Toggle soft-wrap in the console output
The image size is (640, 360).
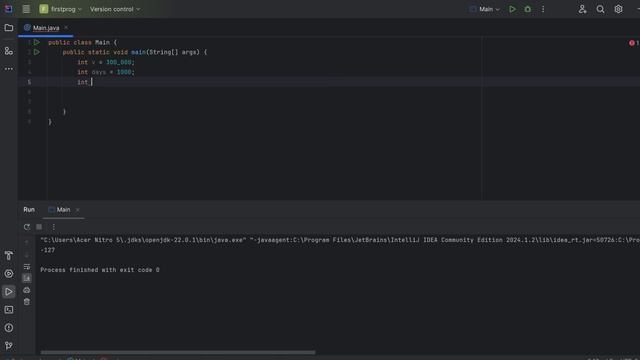pos(27,267)
